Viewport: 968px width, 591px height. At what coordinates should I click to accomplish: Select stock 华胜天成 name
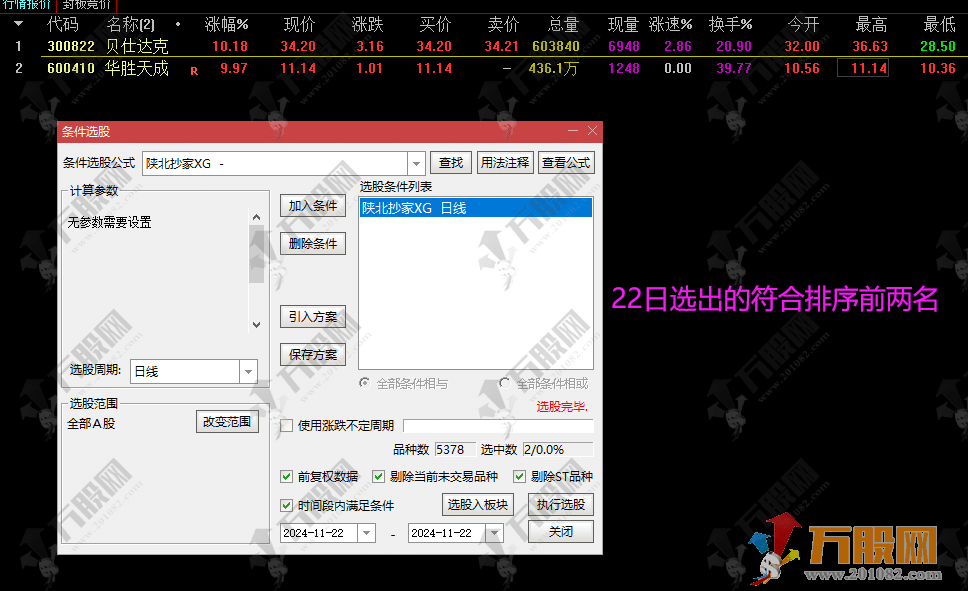[136, 69]
